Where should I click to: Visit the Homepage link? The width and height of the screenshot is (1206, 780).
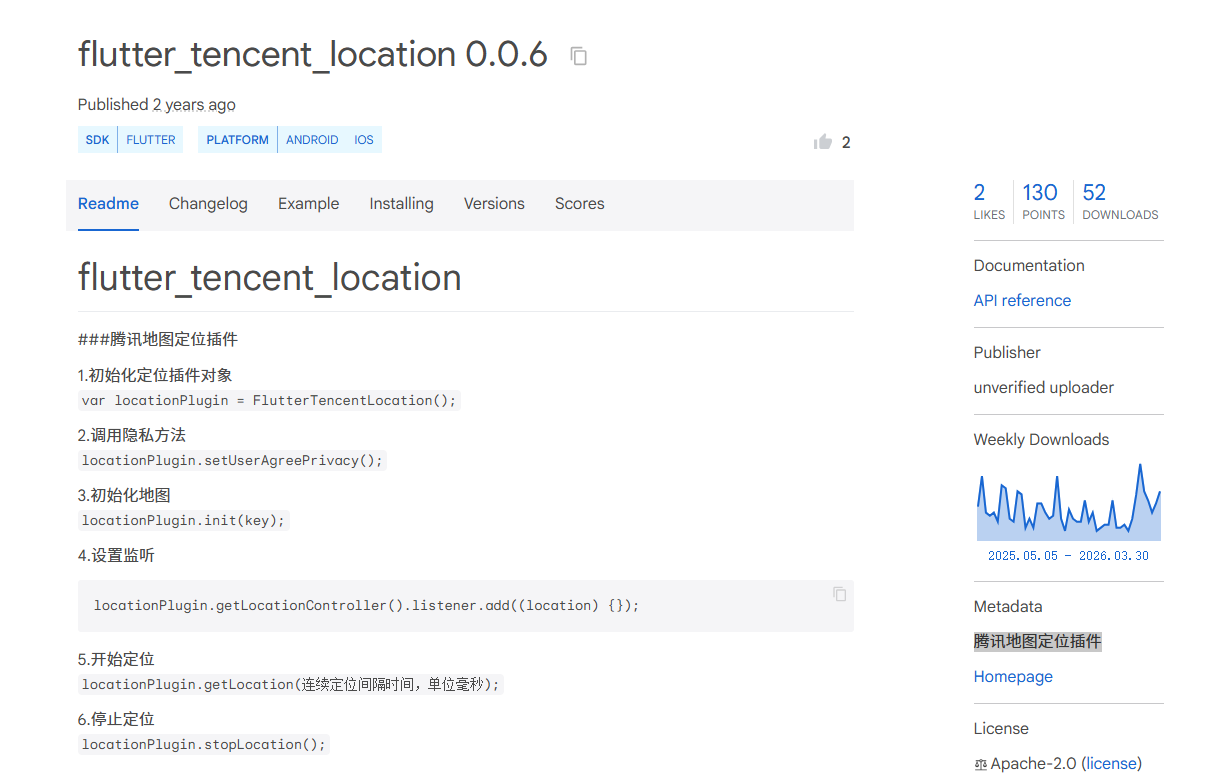(1013, 677)
